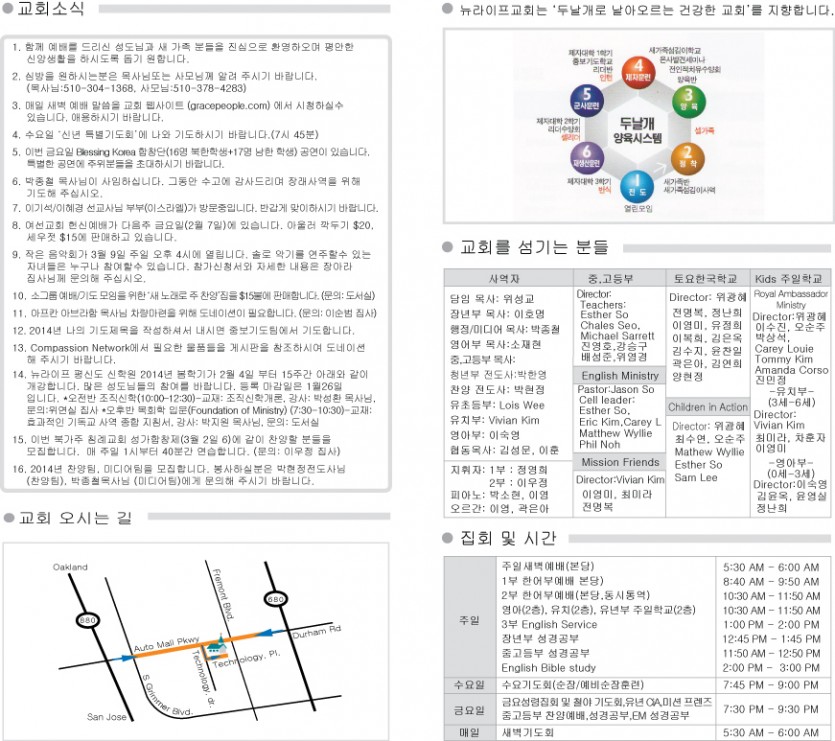Click the blue number 1 전도 circle
The width and height of the screenshot is (835, 741).
click(637, 186)
